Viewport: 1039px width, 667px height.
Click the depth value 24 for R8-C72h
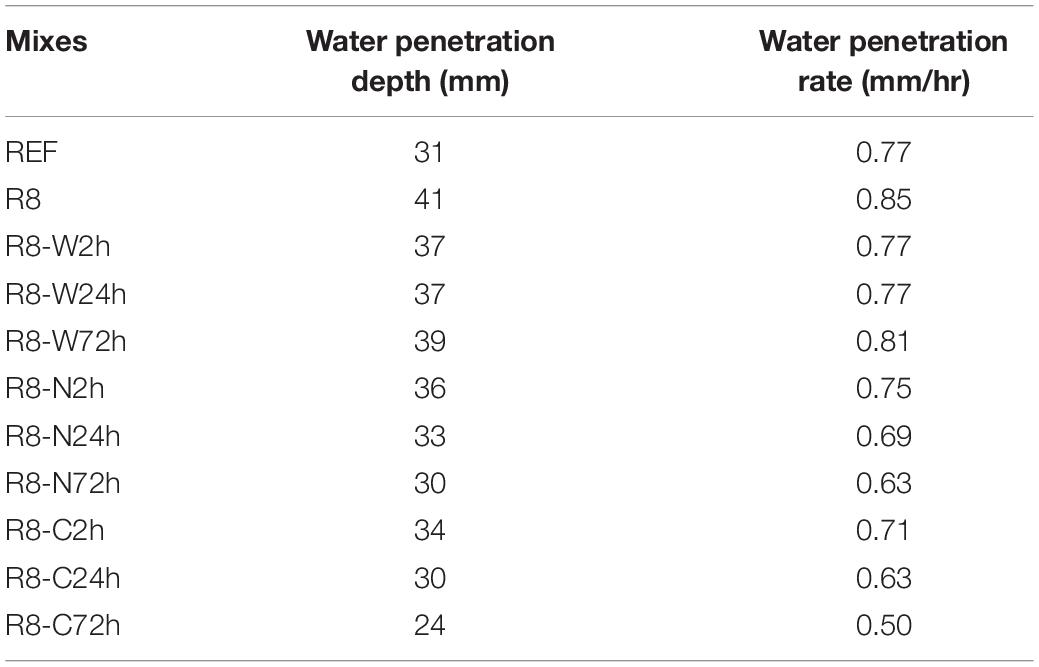(429, 625)
